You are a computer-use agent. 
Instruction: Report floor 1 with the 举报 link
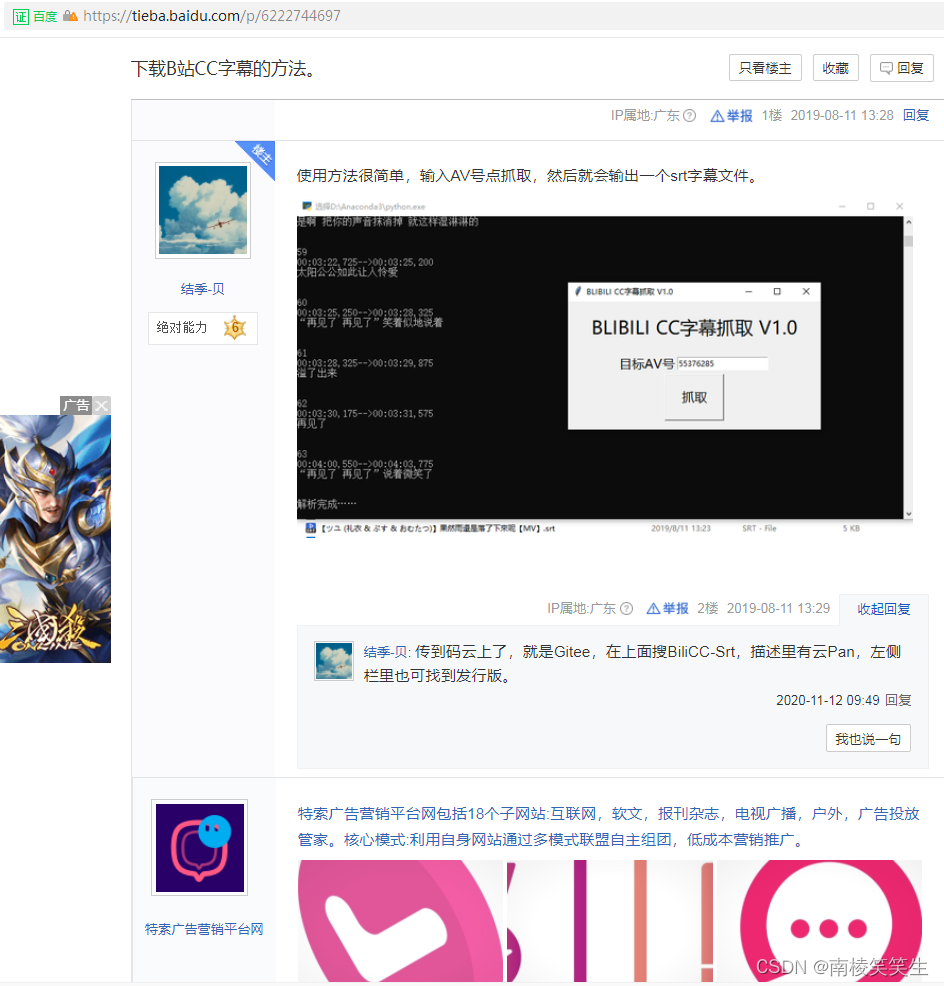click(x=731, y=116)
